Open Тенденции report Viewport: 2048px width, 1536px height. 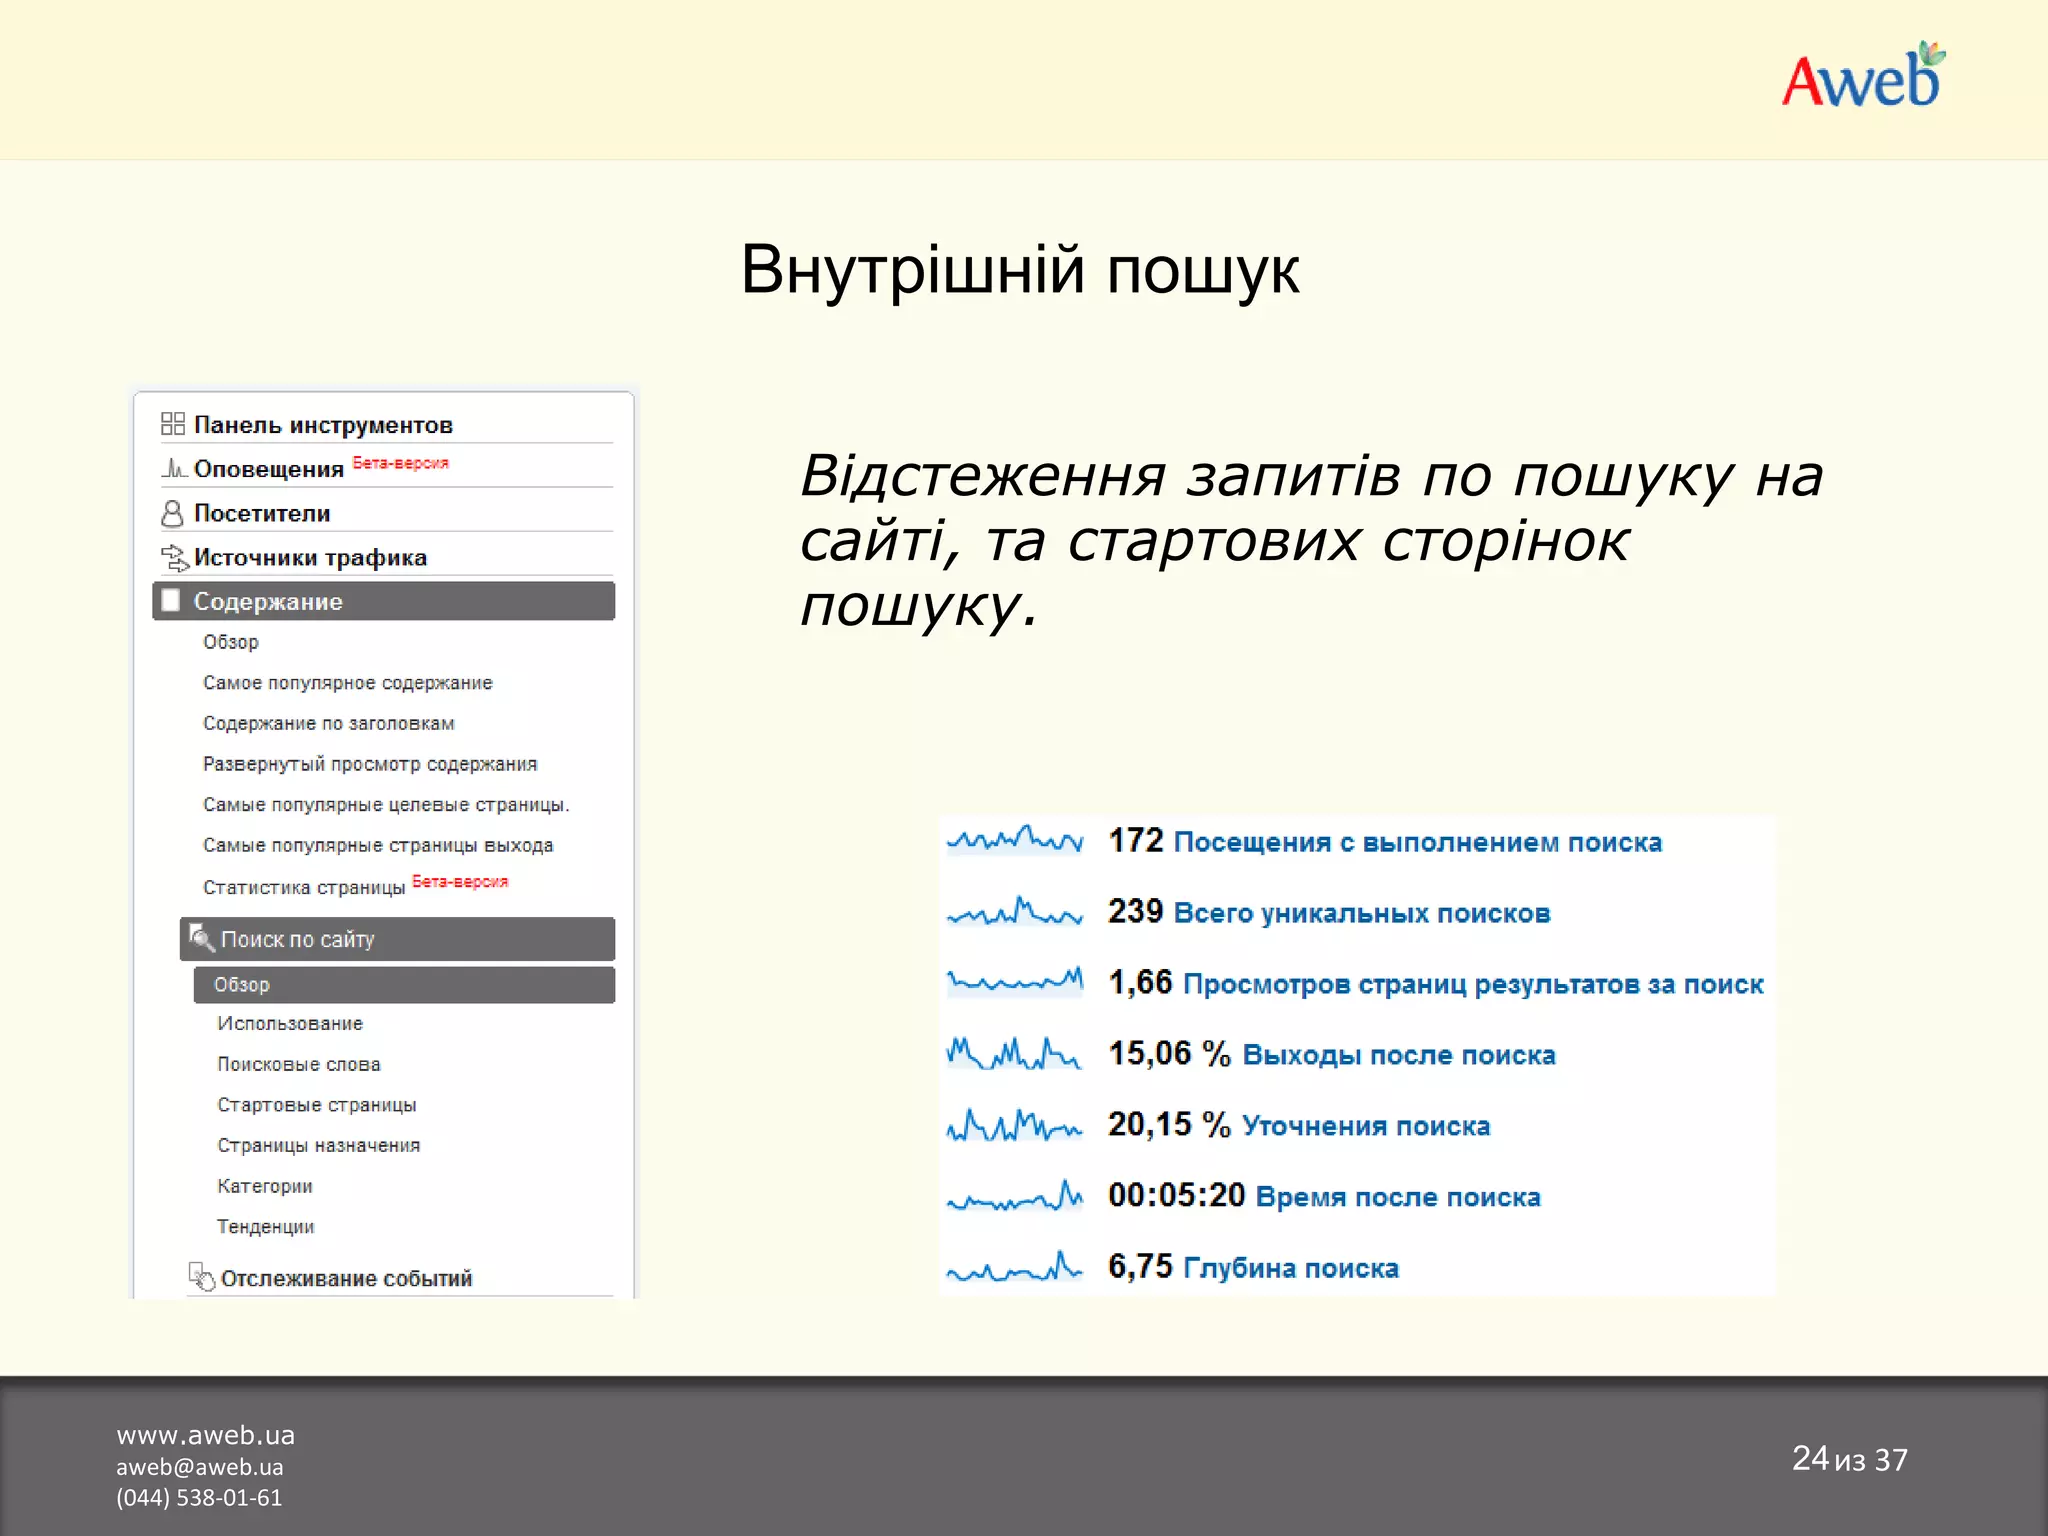[x=266, y=1227]
